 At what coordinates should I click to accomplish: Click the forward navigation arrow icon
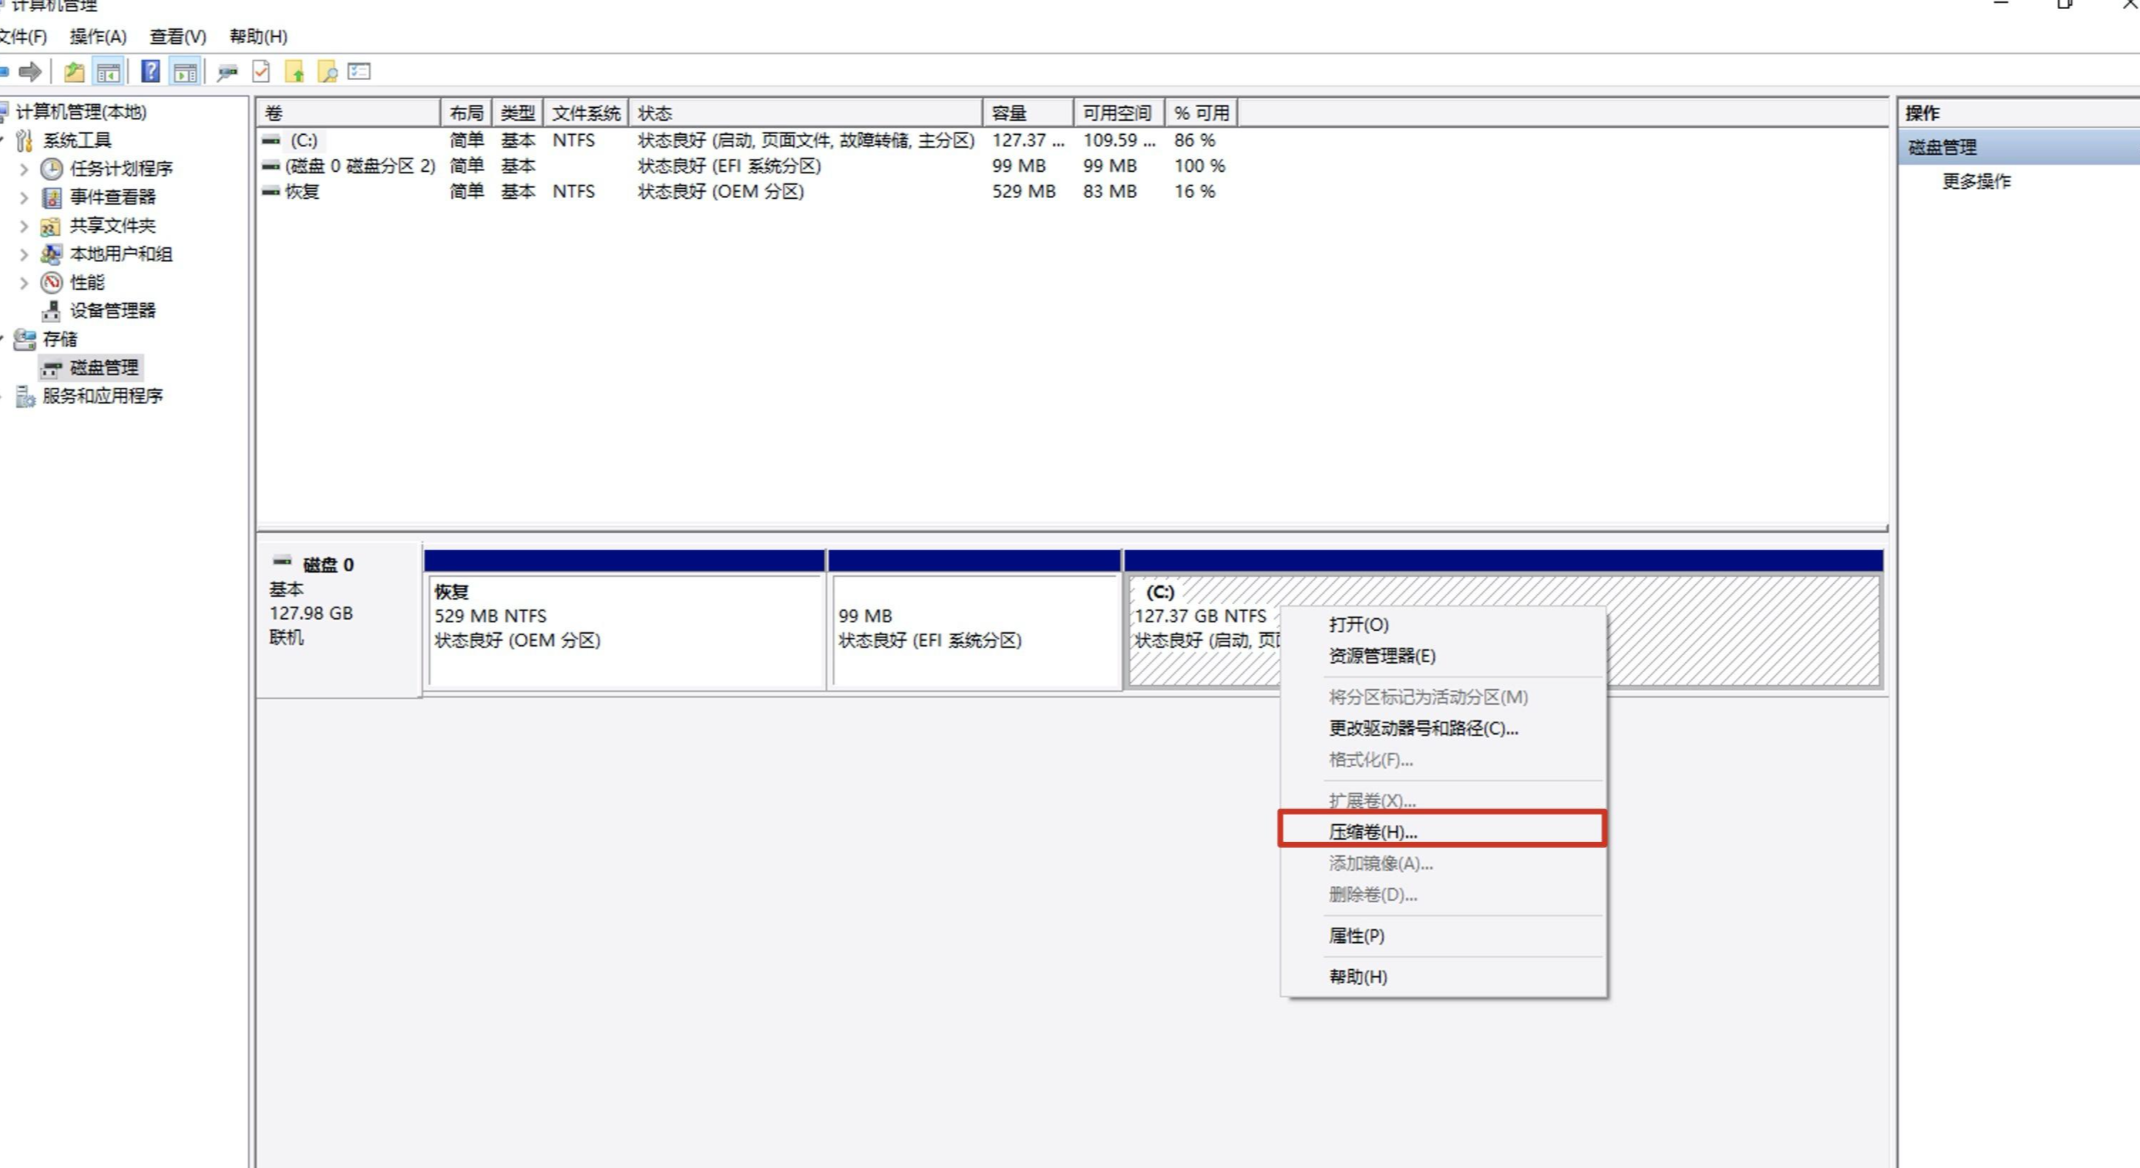pyautogui.click(x=29, y=71)
